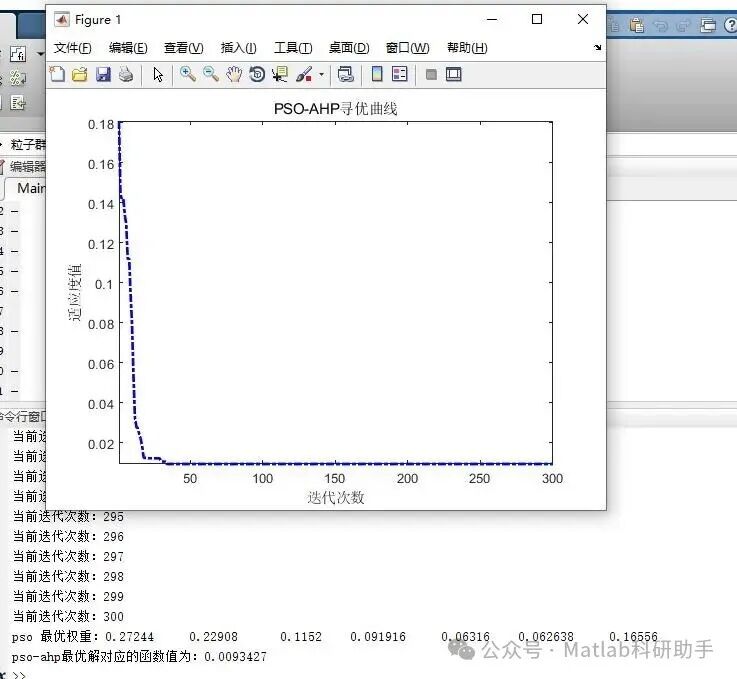Viewport: 737px width, 679px height.
Task: Open a file using the folder icon
Action: point(80,74)
